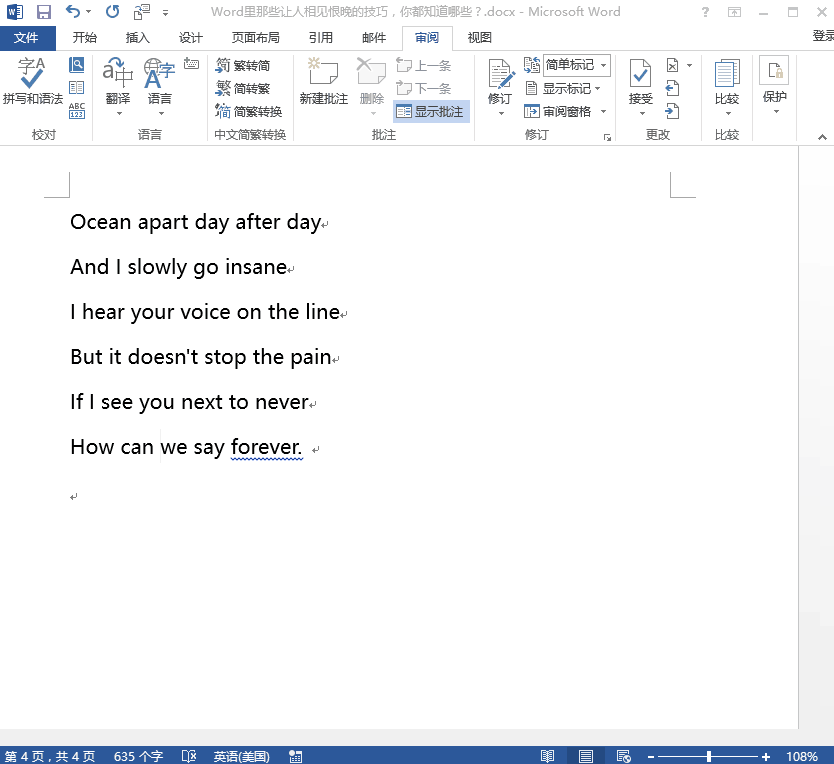Viewport: 834px width, 764px height.
Task: Click the Save icon in quick access toolbar
Action: click(x=44, y=12)
